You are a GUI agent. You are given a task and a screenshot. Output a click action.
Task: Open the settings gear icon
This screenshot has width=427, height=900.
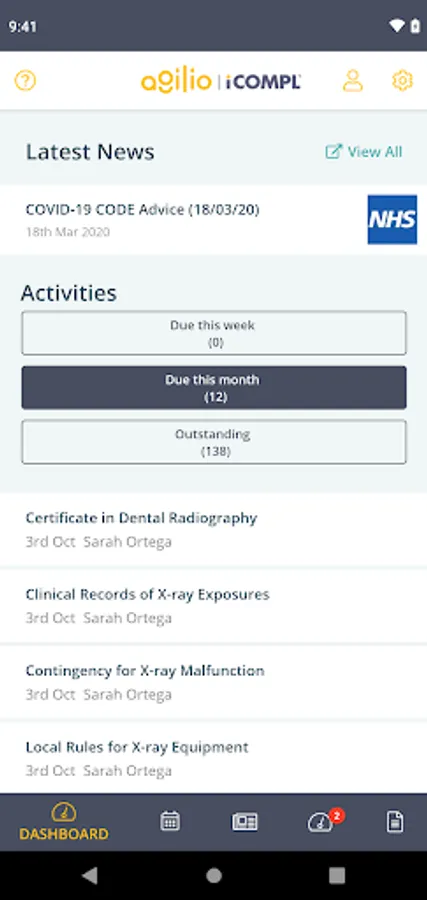(x=402, y=80)
